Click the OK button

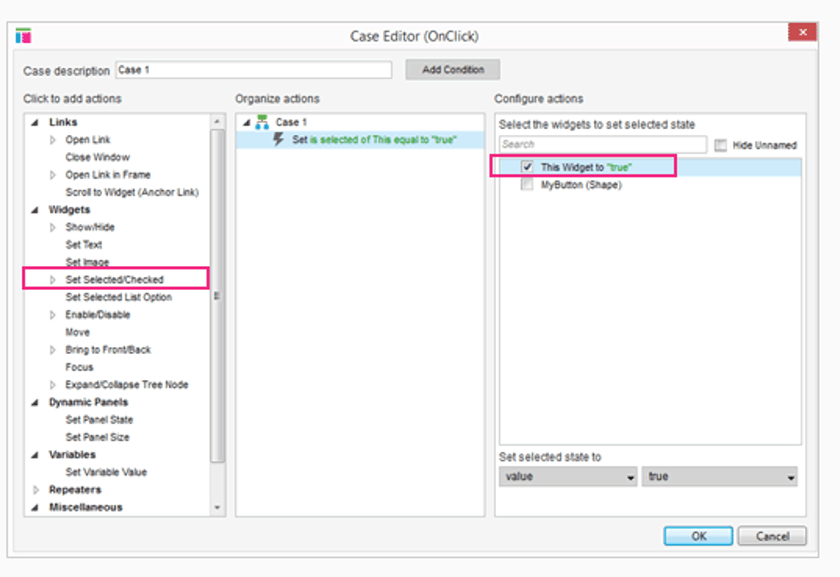(698, 536)
